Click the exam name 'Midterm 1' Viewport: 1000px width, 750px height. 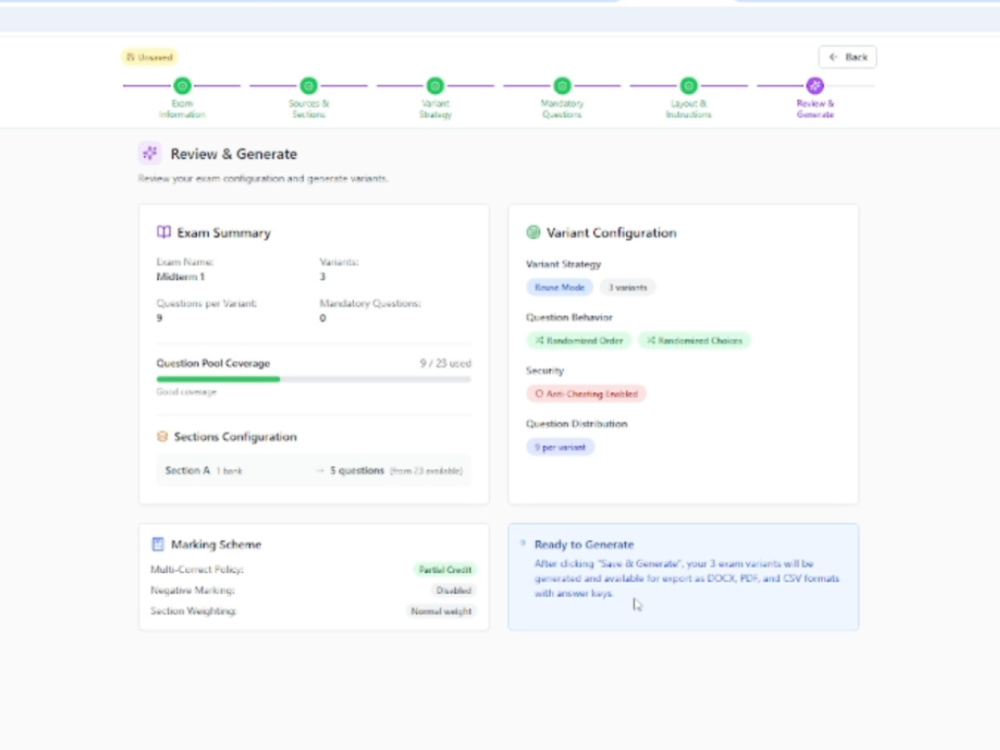[x=180, y=277]
